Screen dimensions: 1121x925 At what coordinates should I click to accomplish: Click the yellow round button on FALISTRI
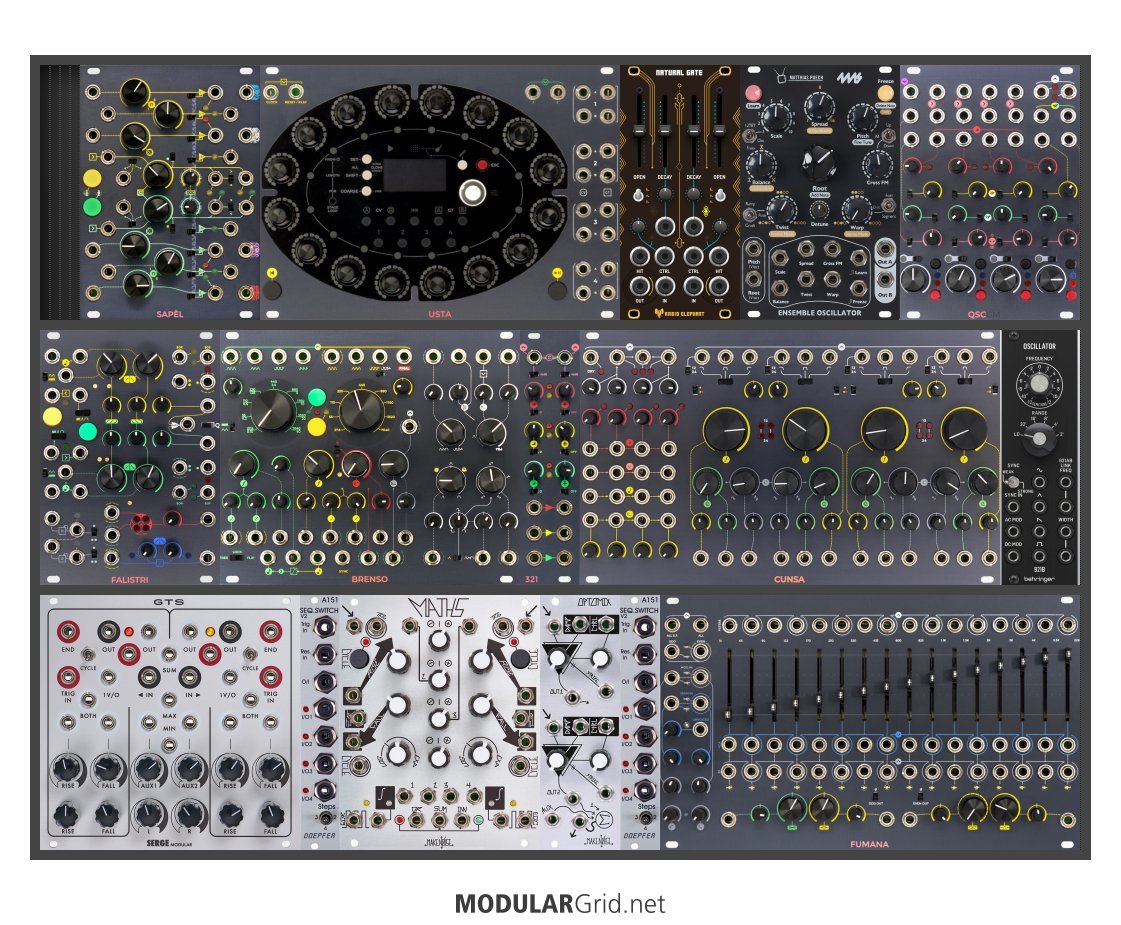point(52,416)
